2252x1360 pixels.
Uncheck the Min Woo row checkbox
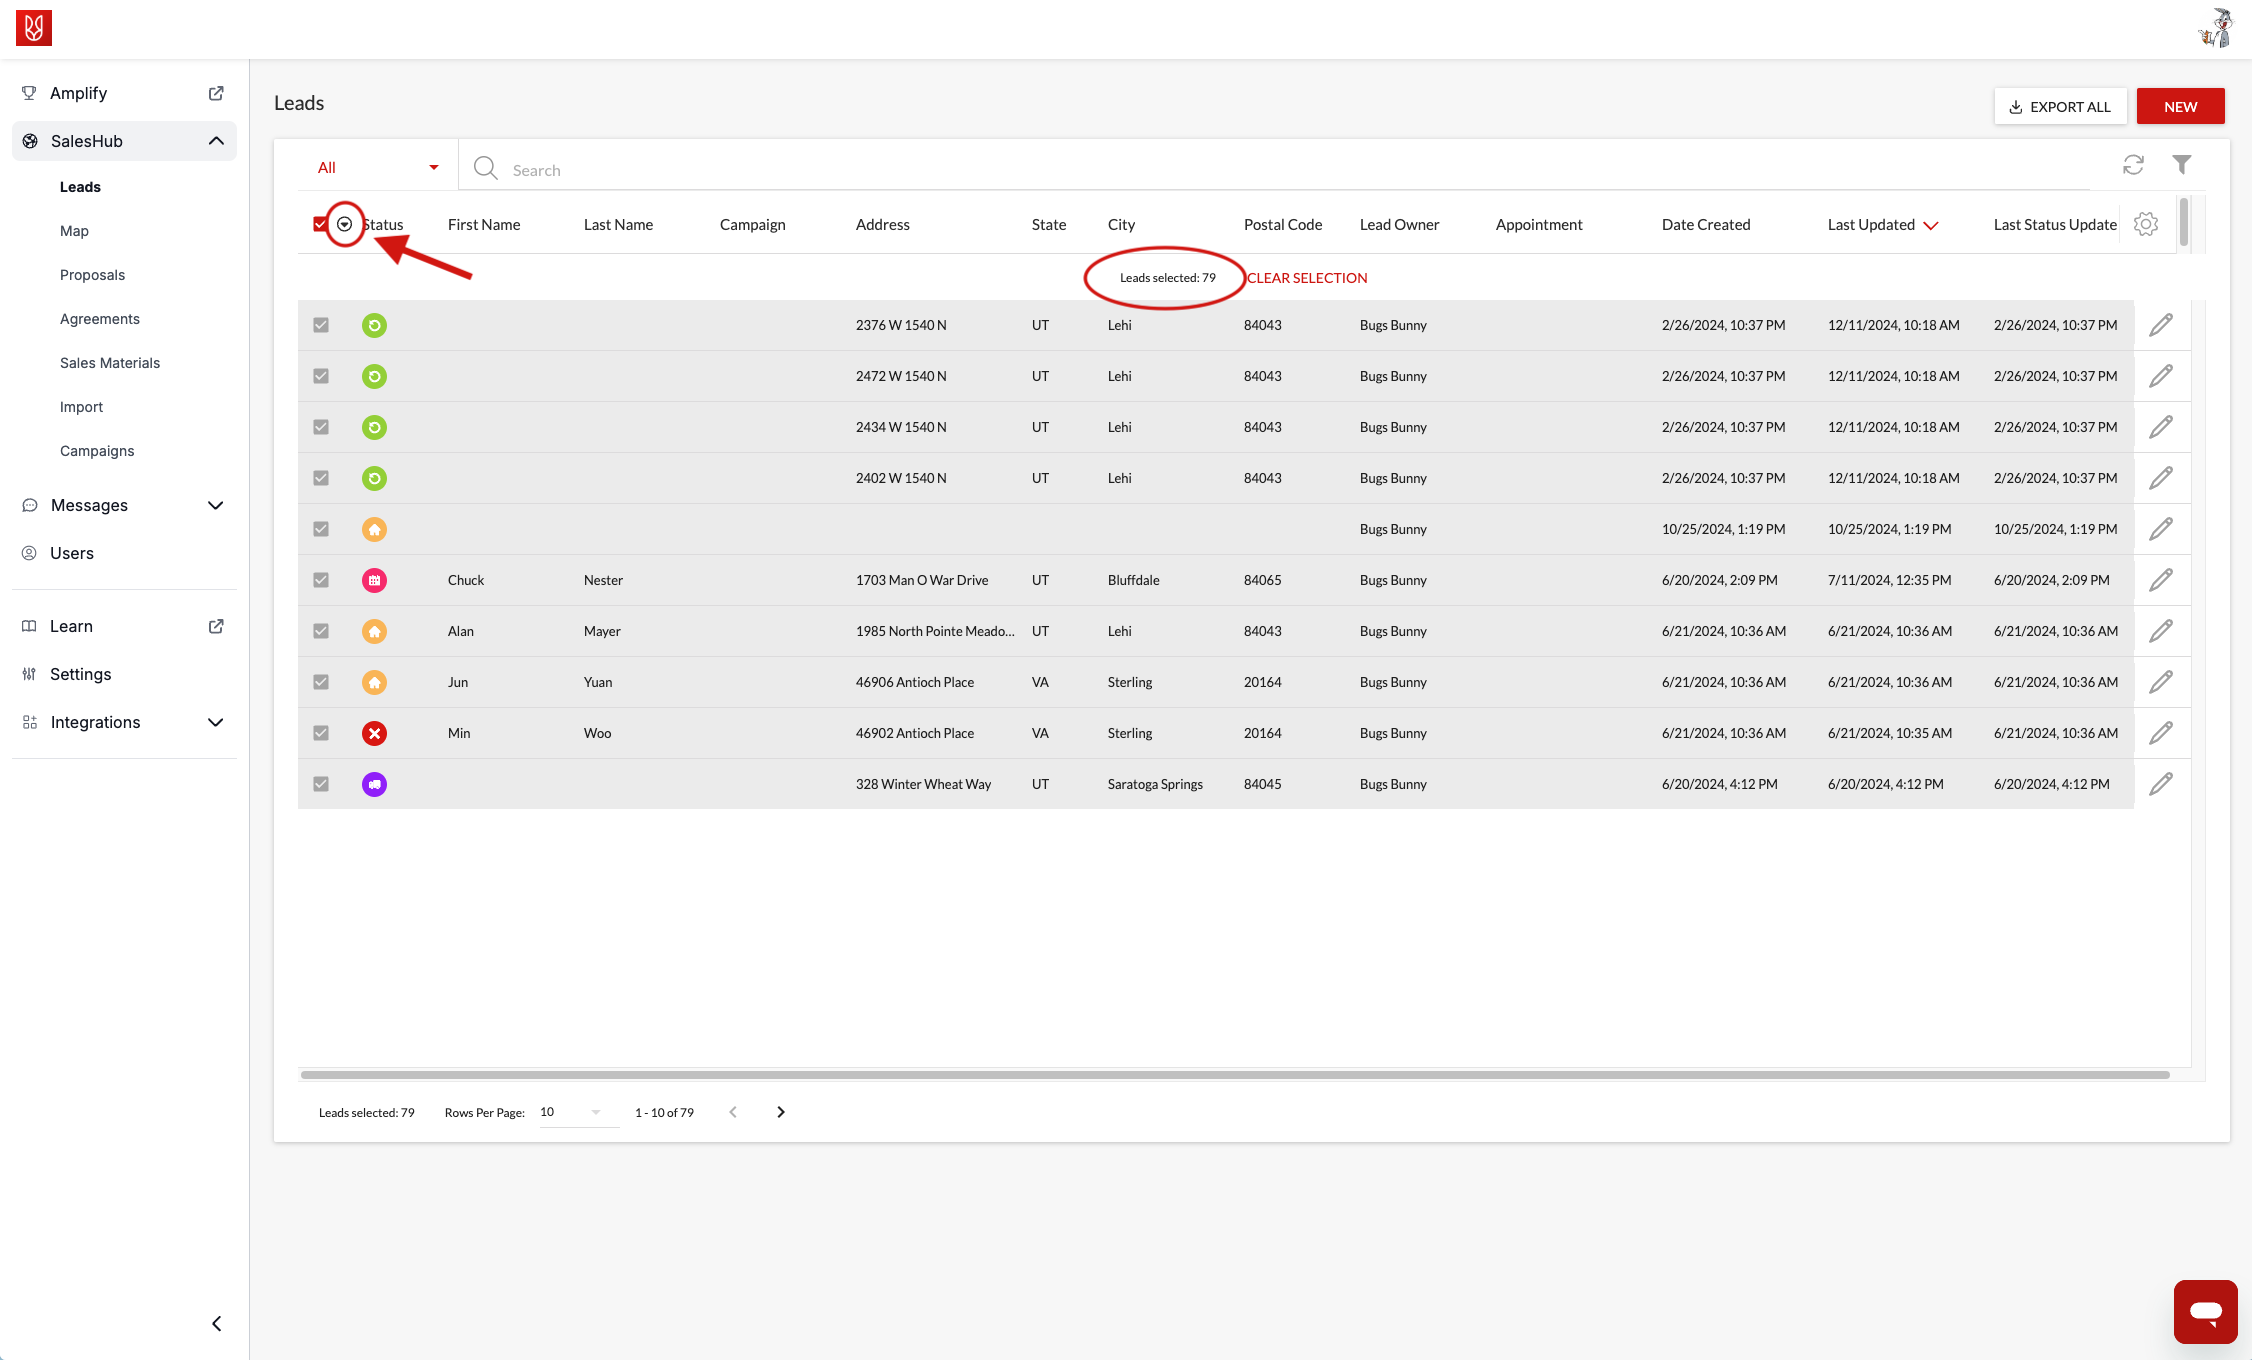coord(321,733)
